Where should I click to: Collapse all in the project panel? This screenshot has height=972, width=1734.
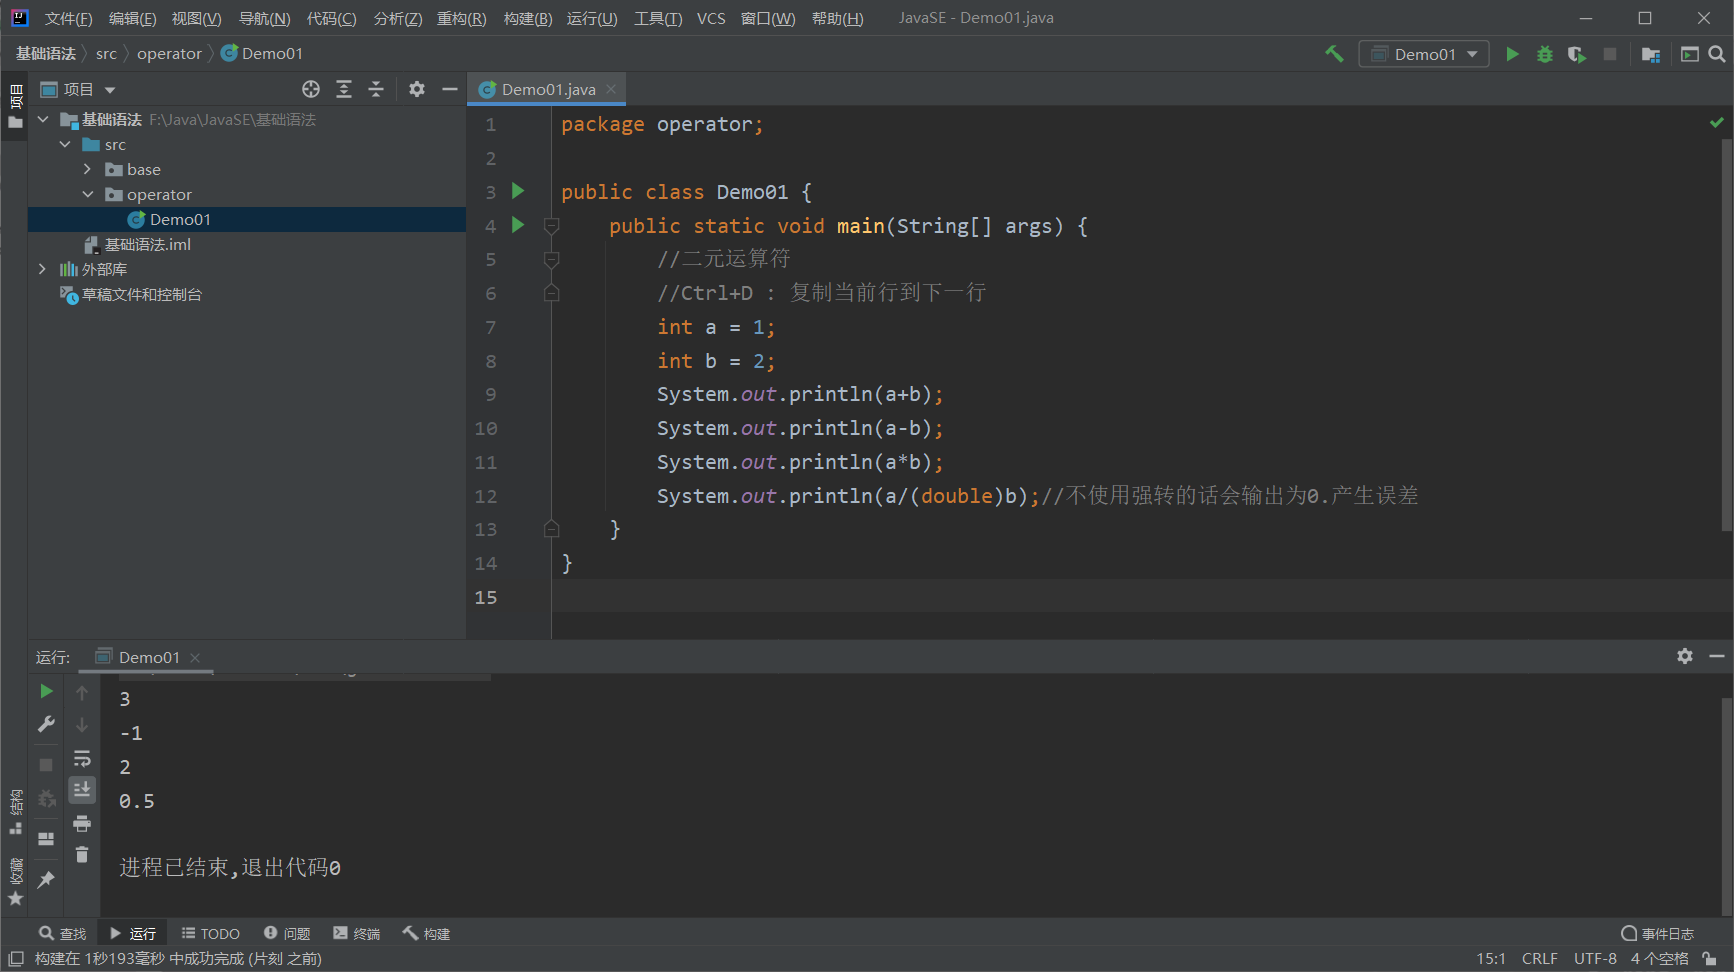(376, 89)
